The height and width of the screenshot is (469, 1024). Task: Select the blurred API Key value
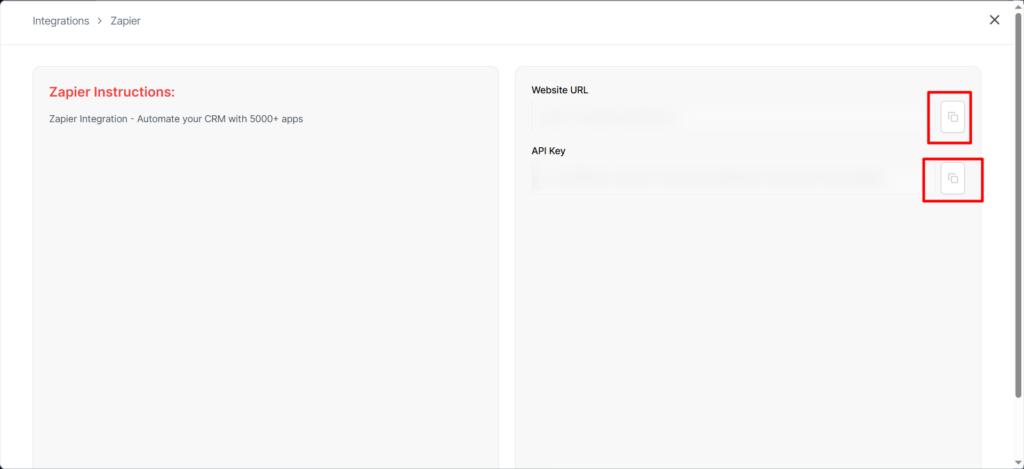(705, 179)
